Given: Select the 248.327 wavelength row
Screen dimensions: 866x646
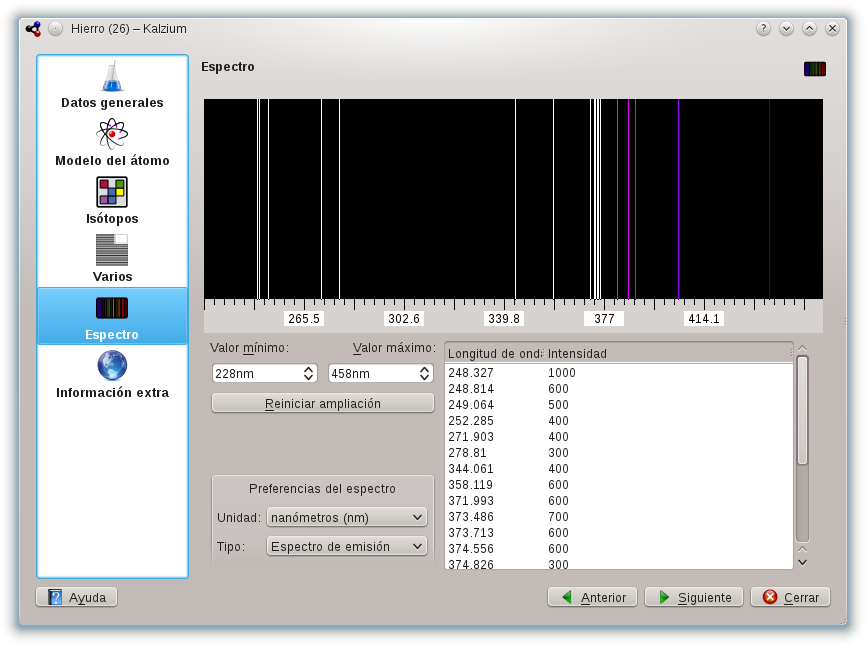Looking at the screenshot, I should point(619,373).
